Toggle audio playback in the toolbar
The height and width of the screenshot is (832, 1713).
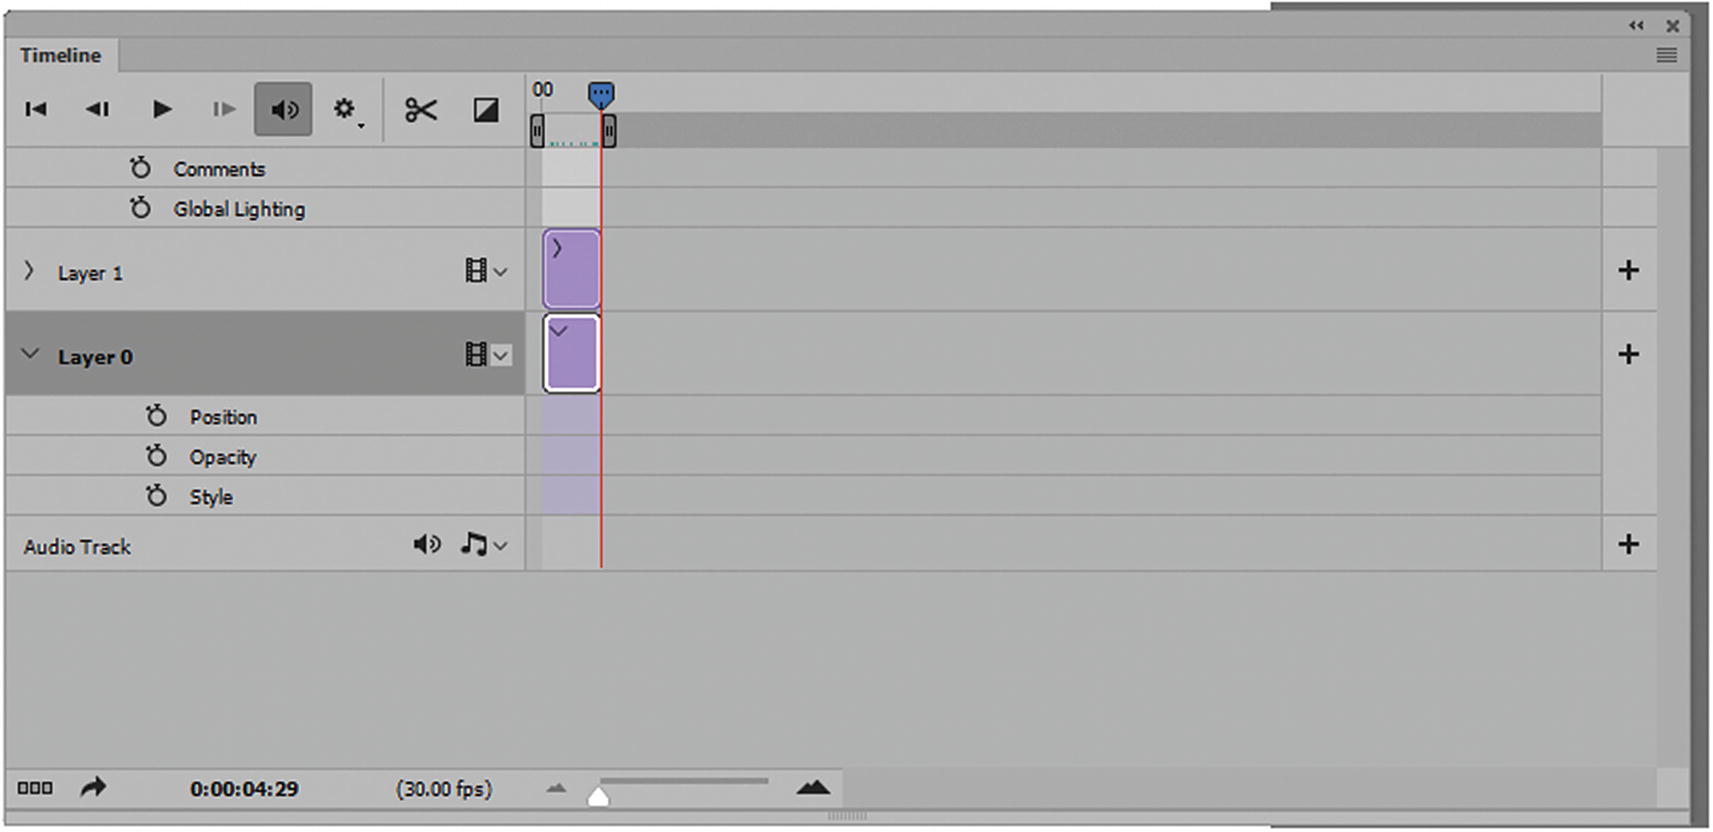coord(284,109)
